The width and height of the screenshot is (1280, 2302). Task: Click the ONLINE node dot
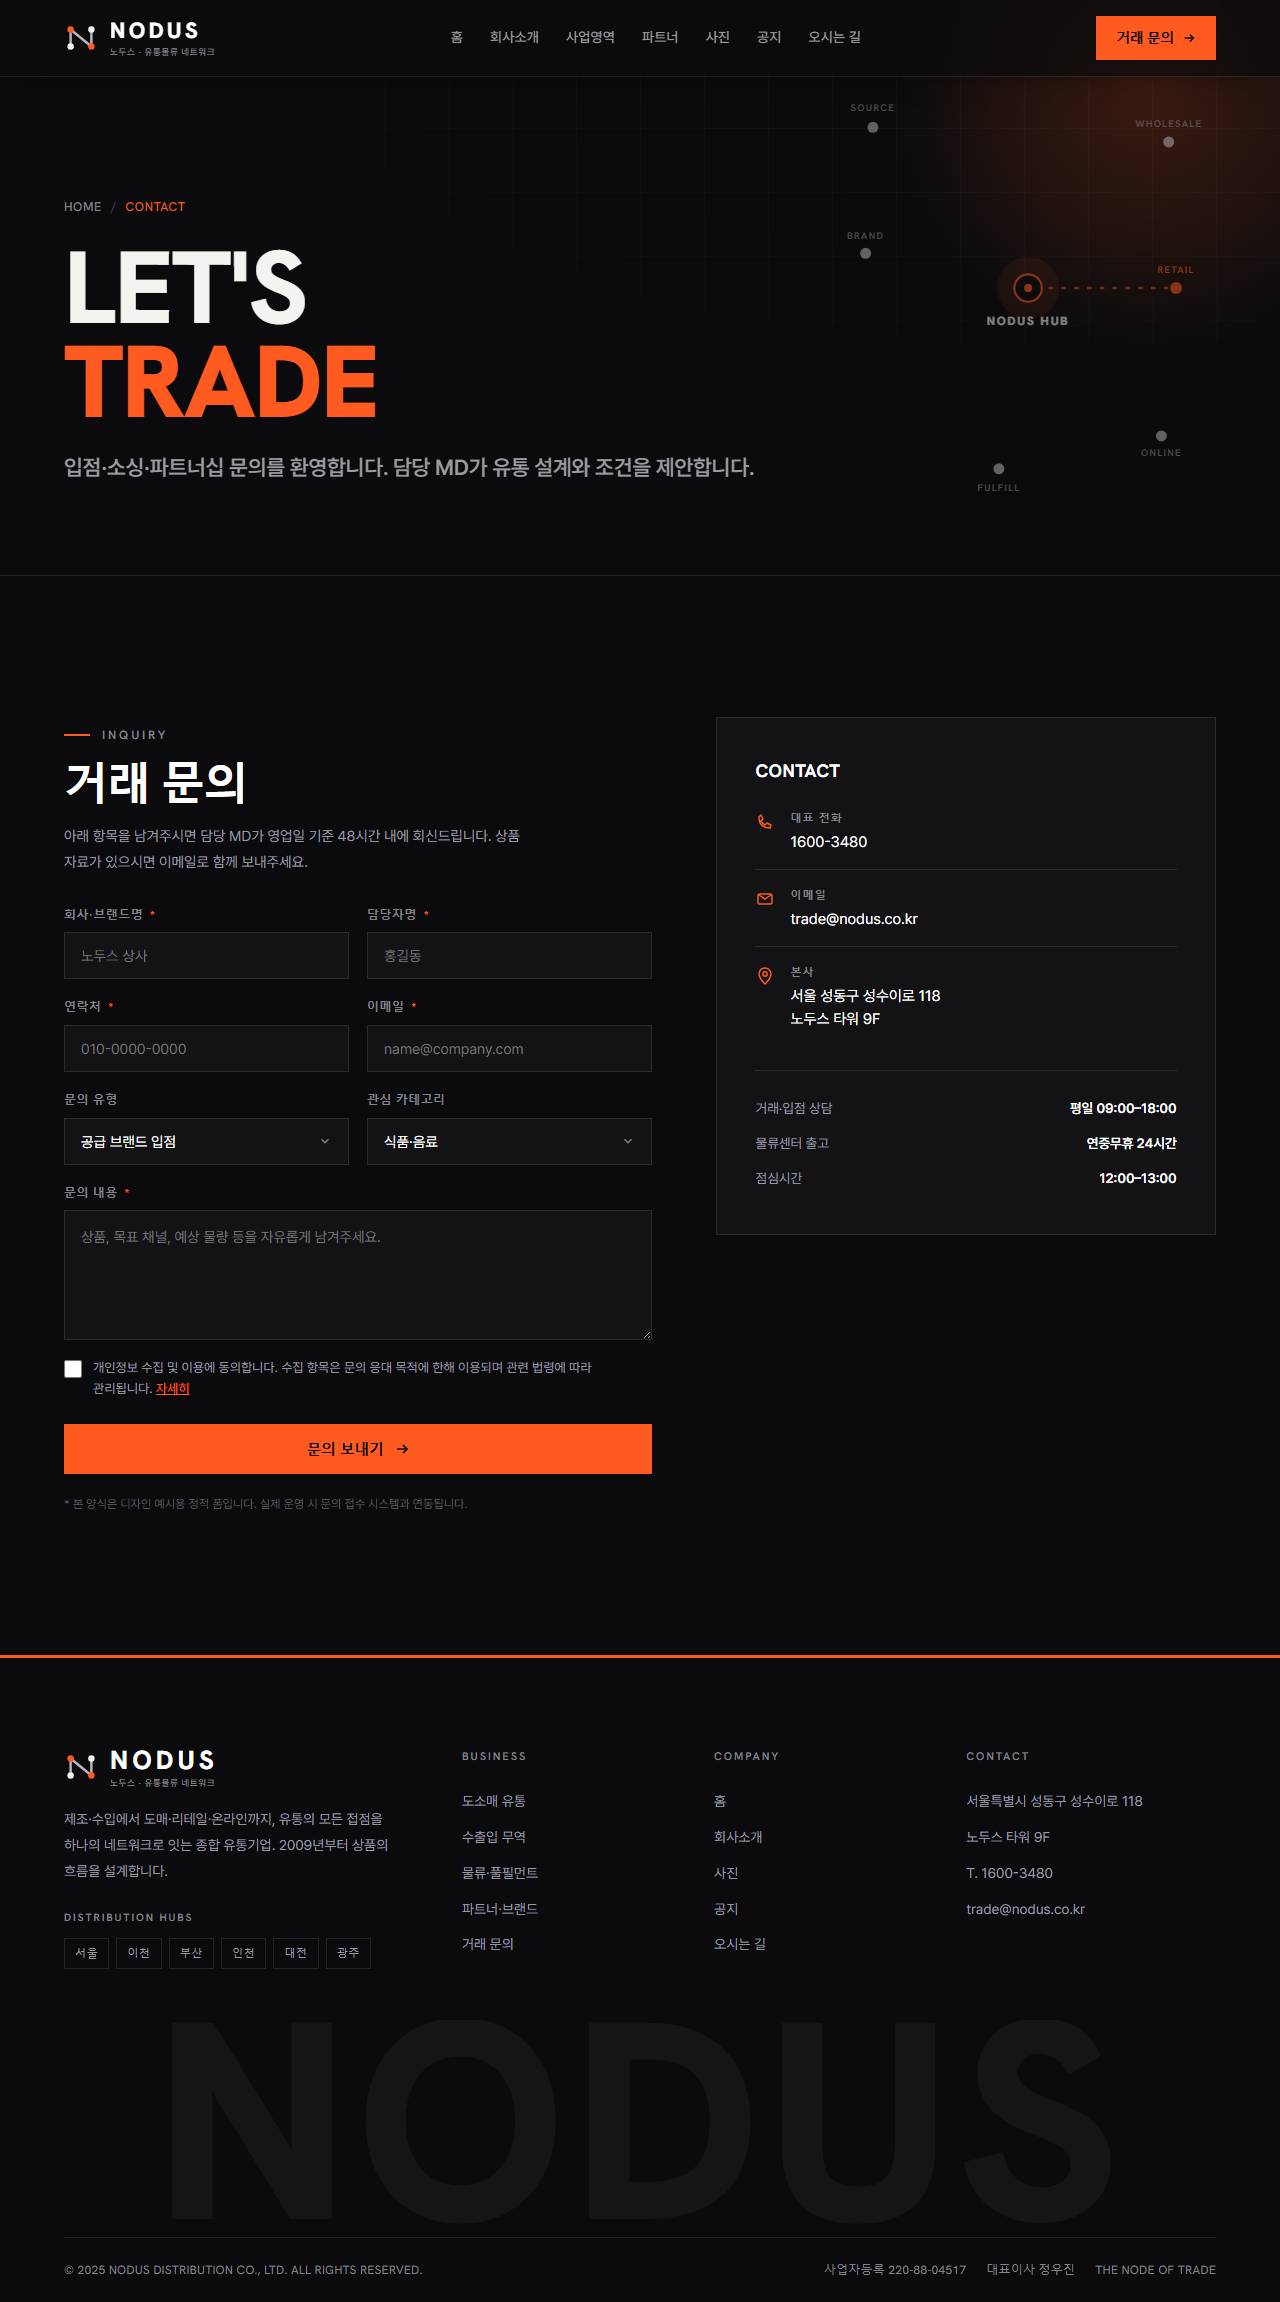pos(1161,436)
